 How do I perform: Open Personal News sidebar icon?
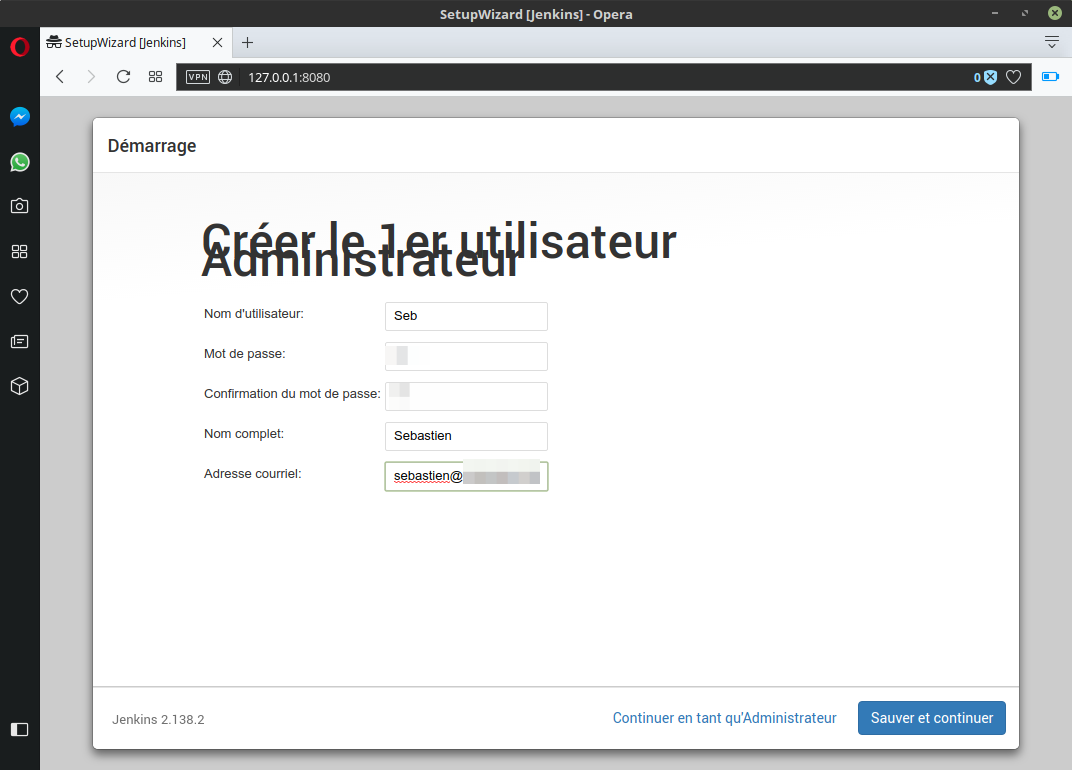[20, 341]
